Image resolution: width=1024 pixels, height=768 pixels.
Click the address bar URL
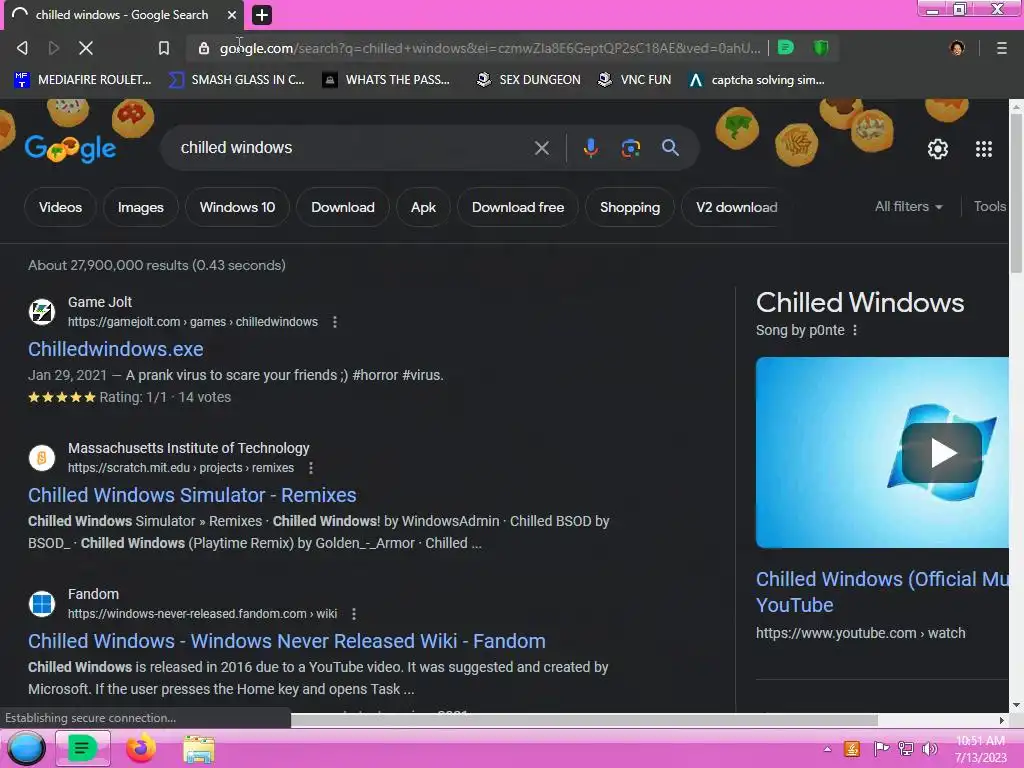(490, 48)
